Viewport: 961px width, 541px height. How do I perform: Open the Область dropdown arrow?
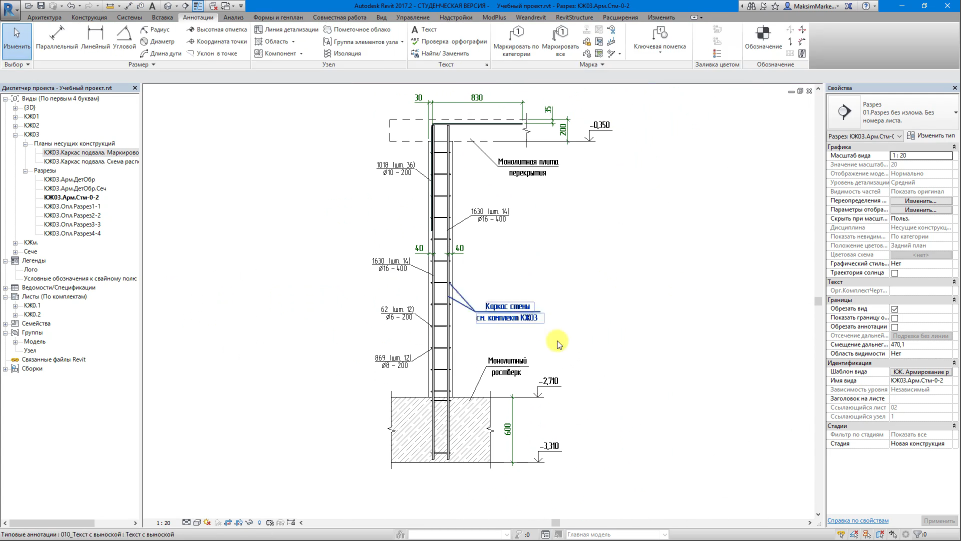coord(293,42)
